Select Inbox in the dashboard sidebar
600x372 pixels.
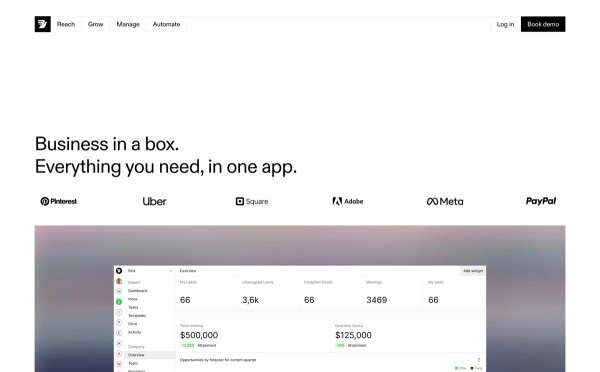click(133, 299)
